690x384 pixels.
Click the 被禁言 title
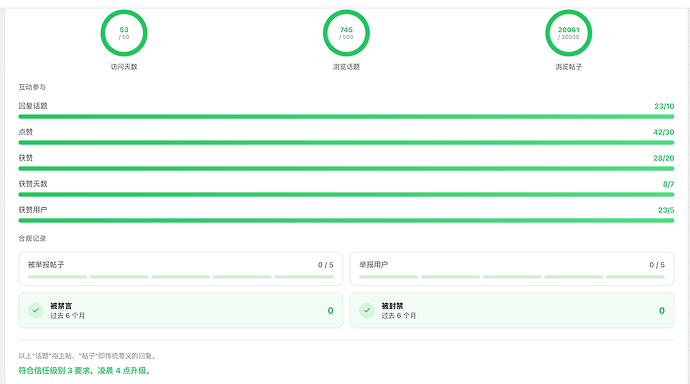click(61, 306)
